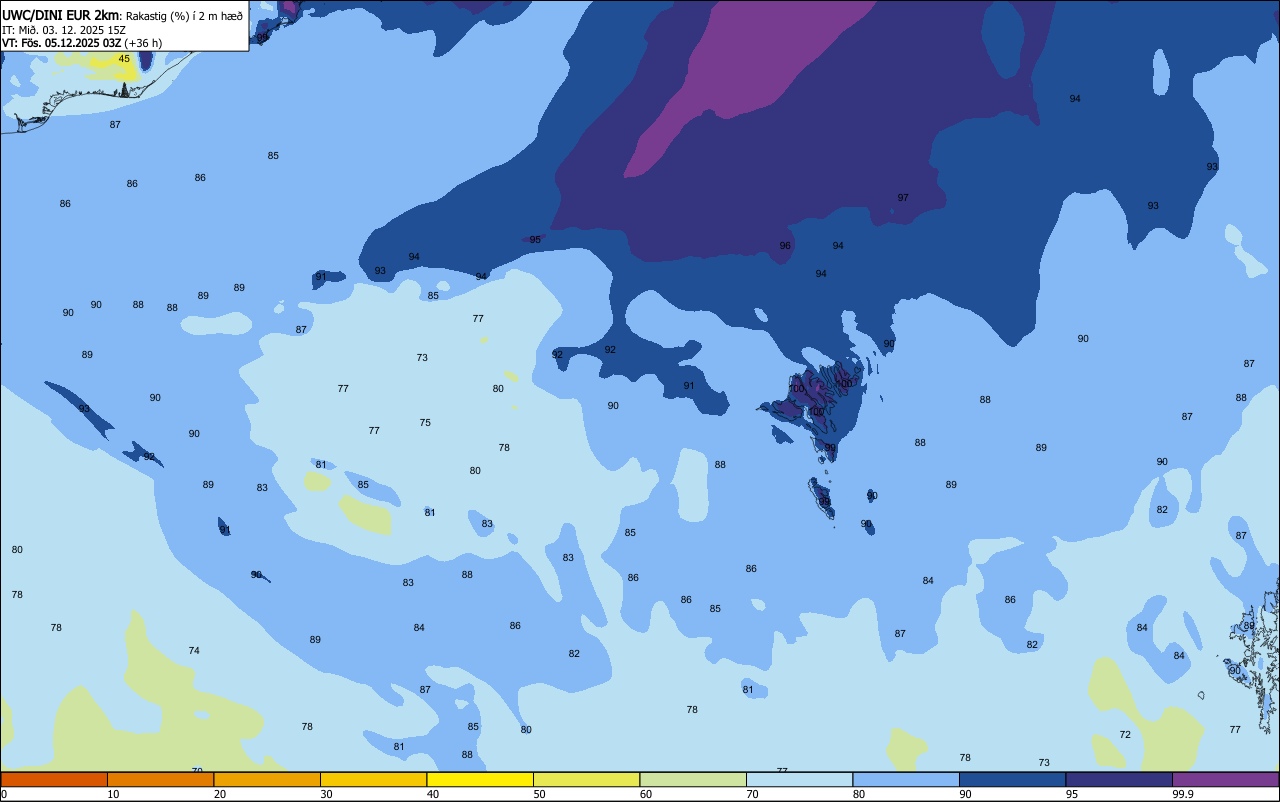1280x802 pixels.
Task: Click the "40" tick label on the color scale
Action: (x=433, y=794)
